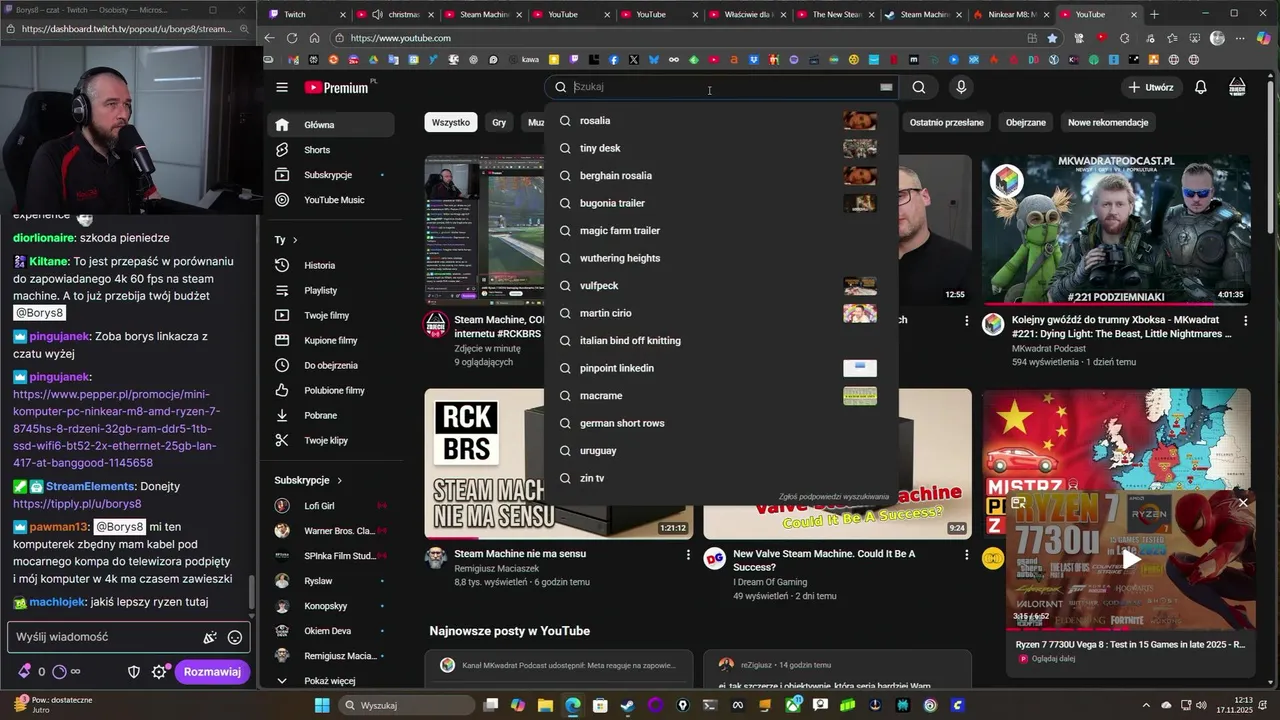Image resolution: width=1280 pixels, height=720 pixels.
Task: Open Pobrane downloads in sidebar
Action: [330, 415]
